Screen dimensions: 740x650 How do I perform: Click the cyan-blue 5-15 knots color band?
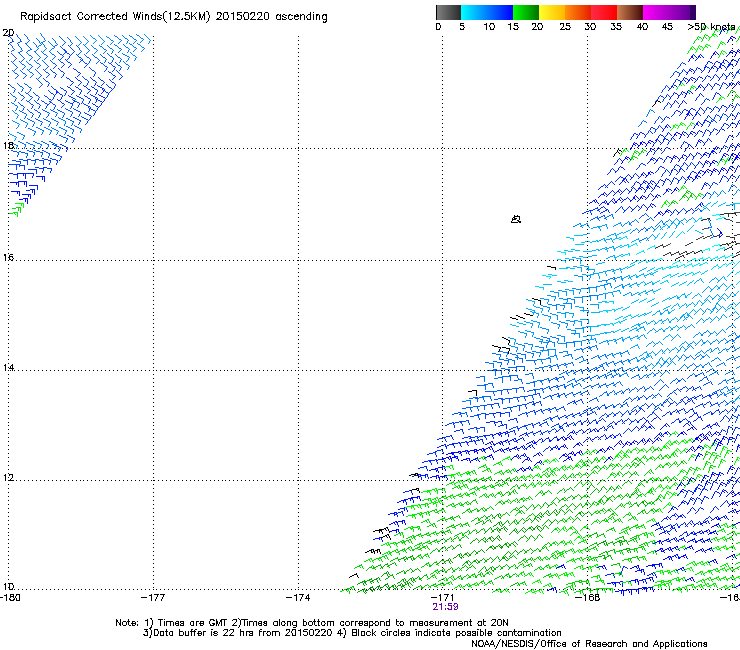click(487, 12)
